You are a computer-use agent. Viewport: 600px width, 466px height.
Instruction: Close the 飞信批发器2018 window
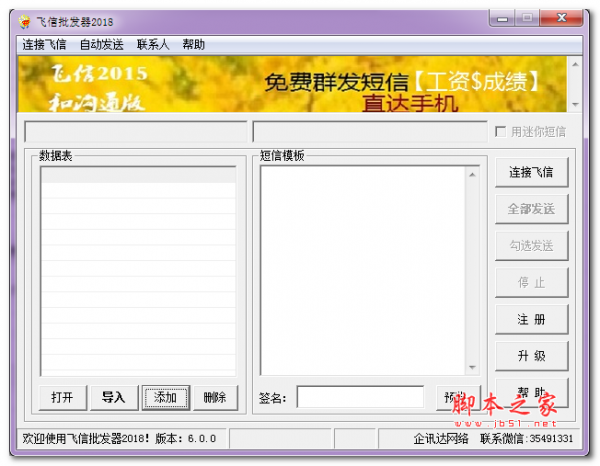(x=561, y=18)
